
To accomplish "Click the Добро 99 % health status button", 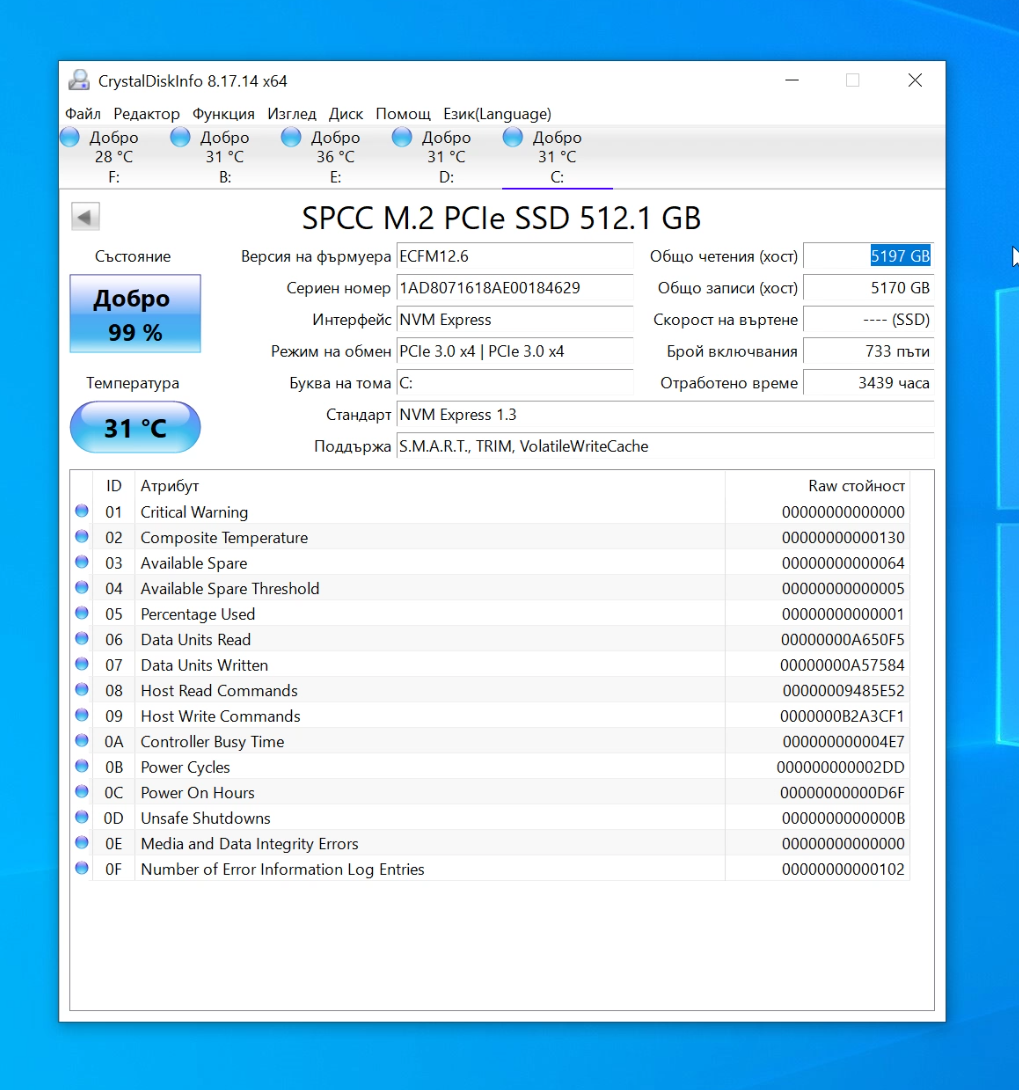I will point(135,314).
